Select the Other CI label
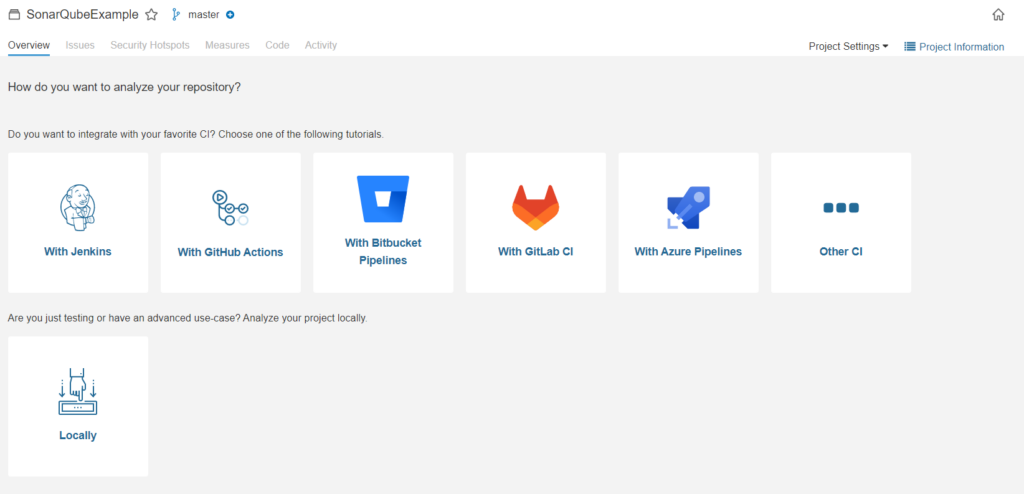This screenshot has height=494, width=1024. click(841, 251)
